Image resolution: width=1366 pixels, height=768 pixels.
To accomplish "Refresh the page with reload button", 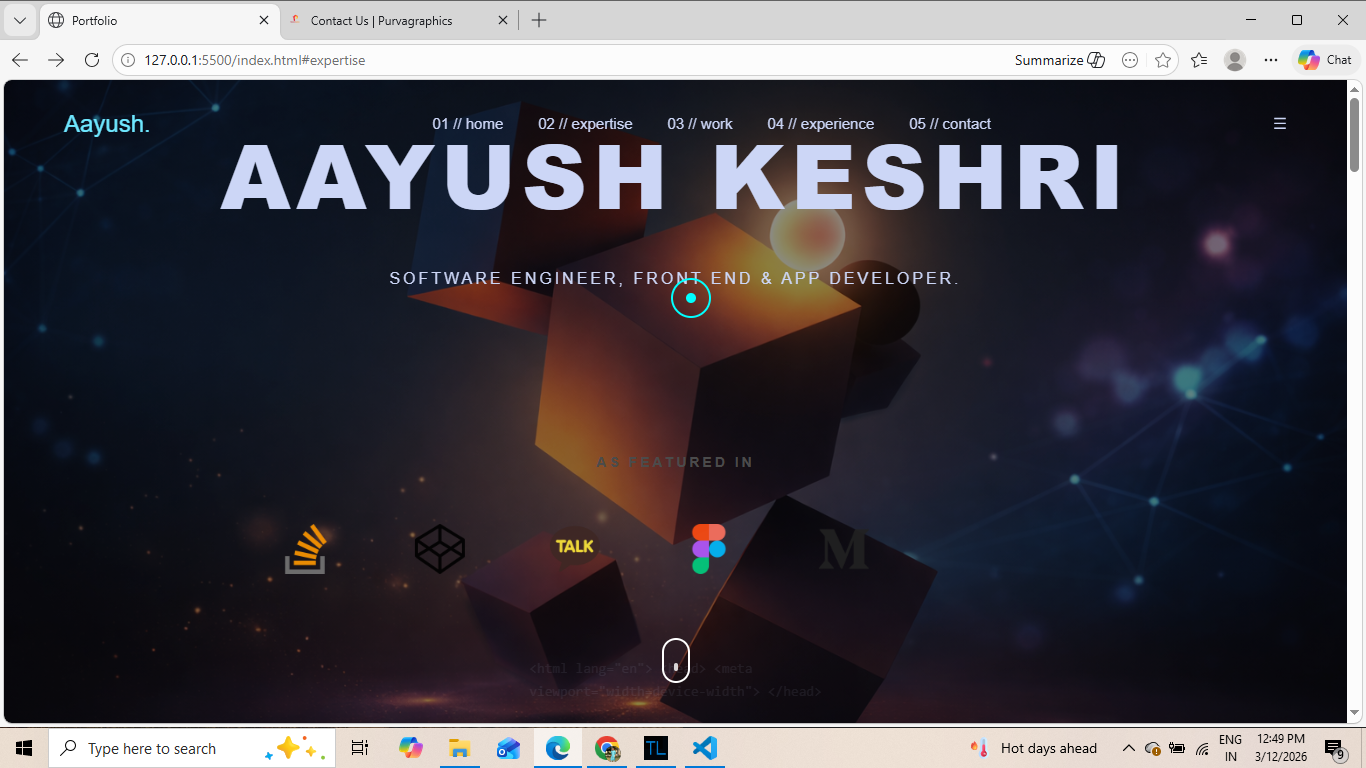I will (92, 60).
